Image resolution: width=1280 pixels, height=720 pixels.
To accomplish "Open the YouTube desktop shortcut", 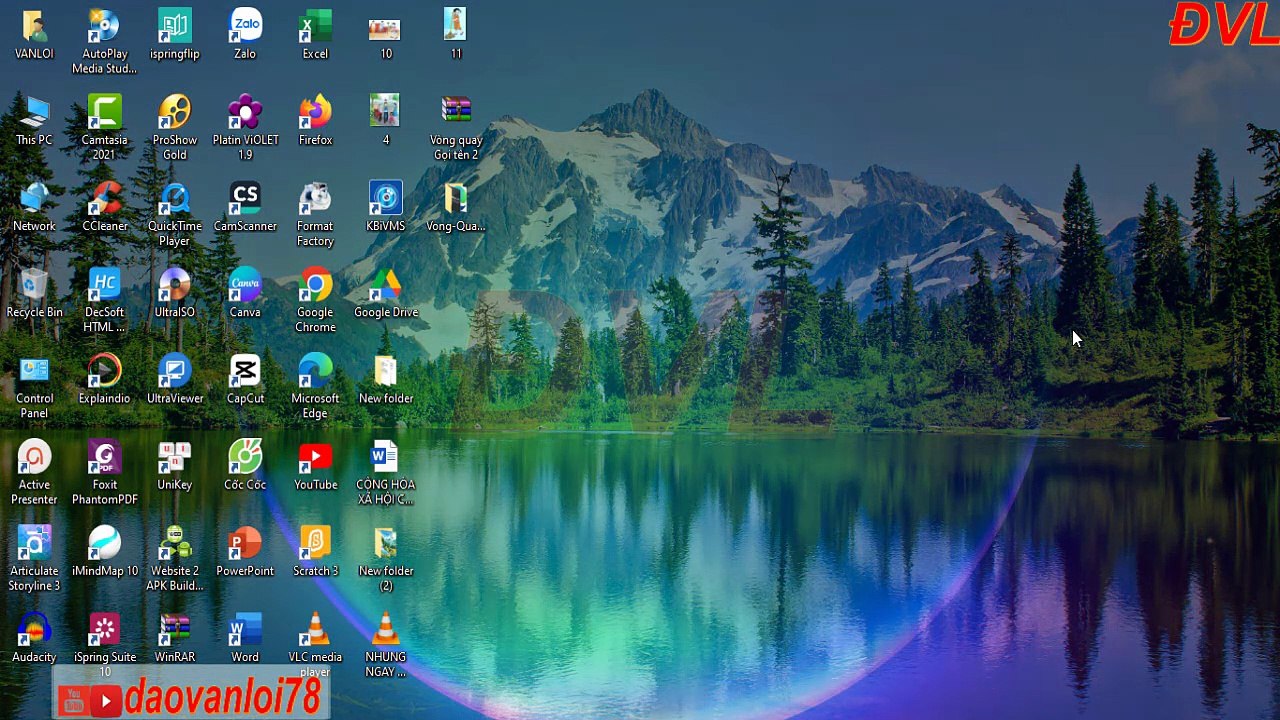I will [x=315, y=457].
